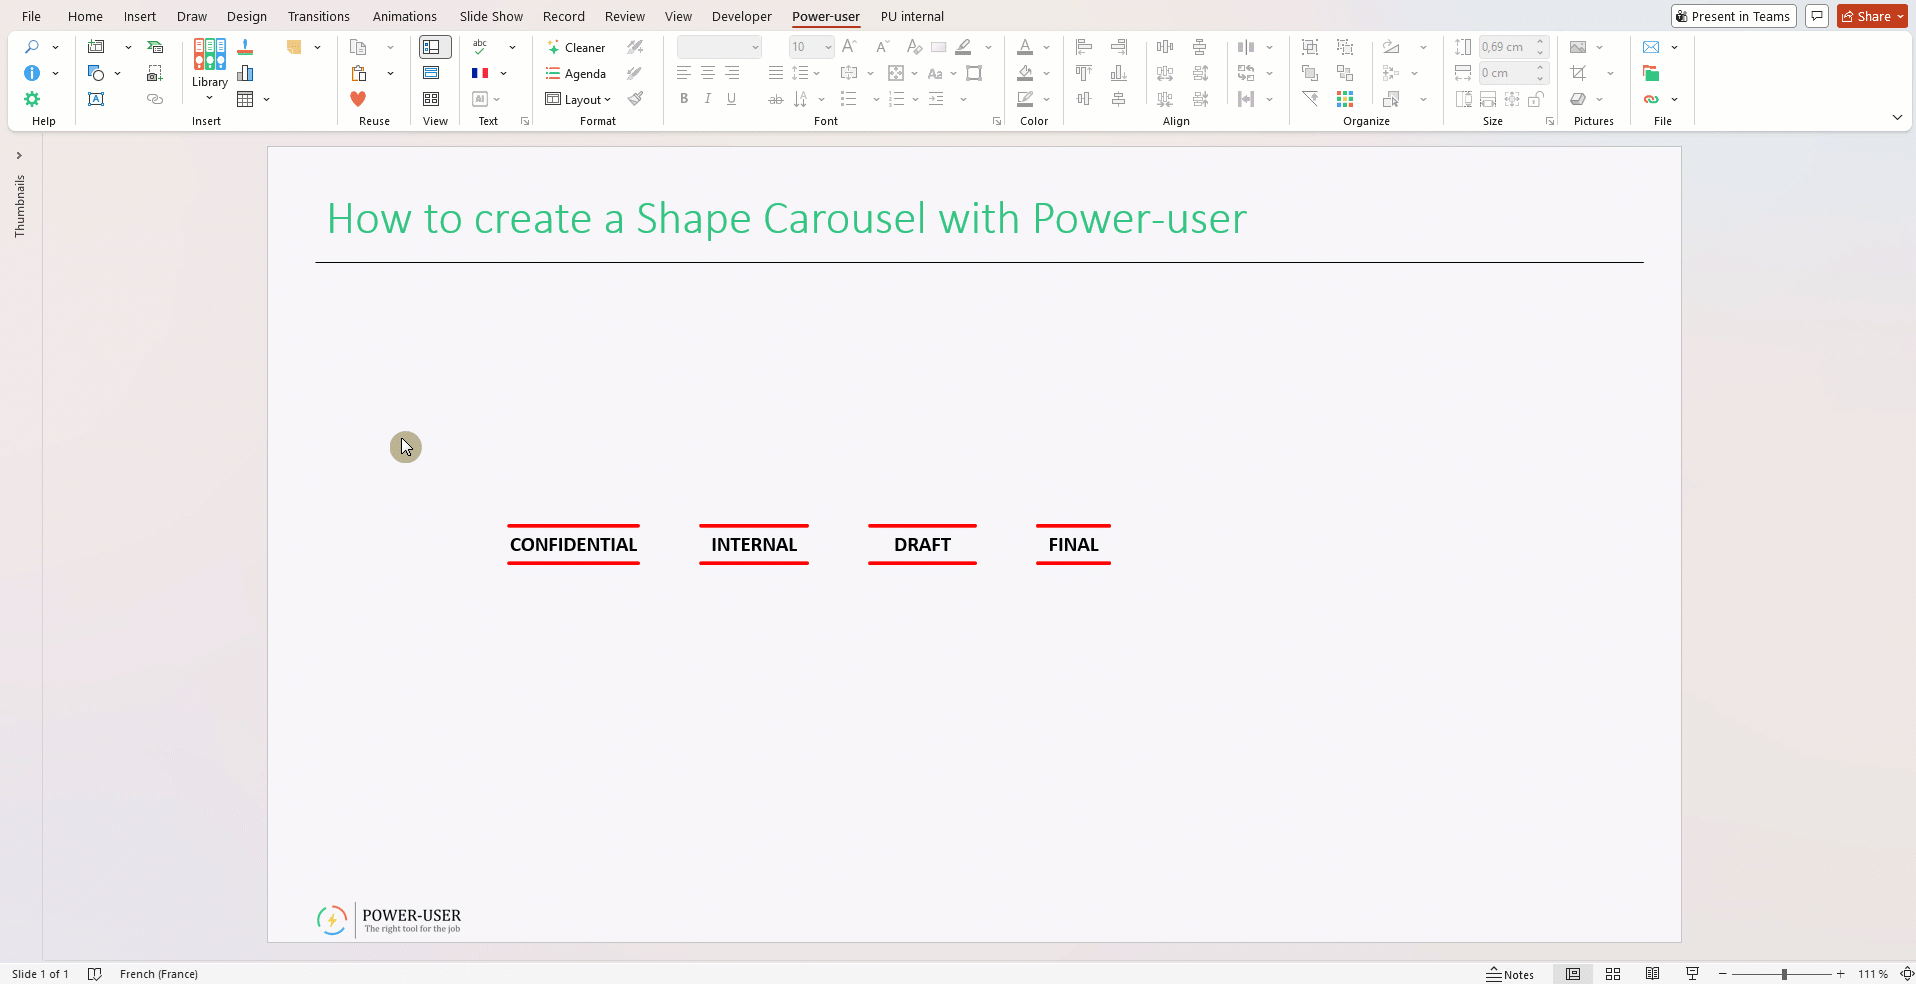
Task: Click the text box icon in Insert group
Action: [96, 99]
